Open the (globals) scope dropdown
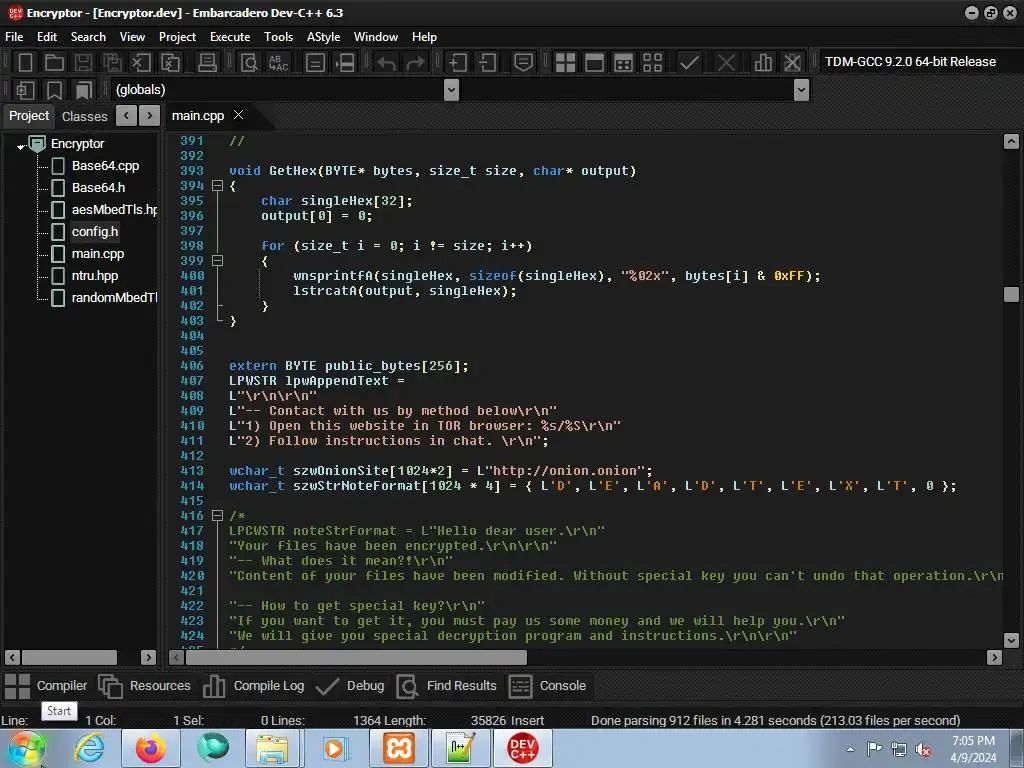The width and height of the screenshot is (1024, 768). click(x=451, y=90)
